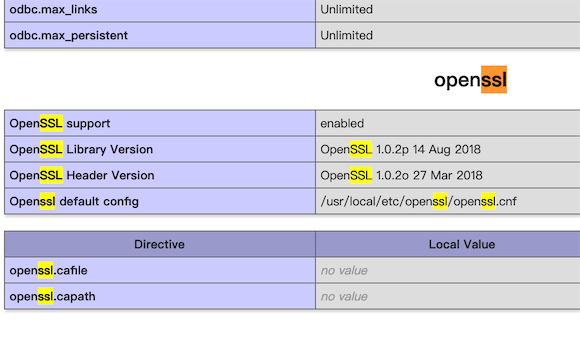This screenshot has width=580, height=360.
Task: Click the Local Value column header
Action: click(x=462, y=244)
